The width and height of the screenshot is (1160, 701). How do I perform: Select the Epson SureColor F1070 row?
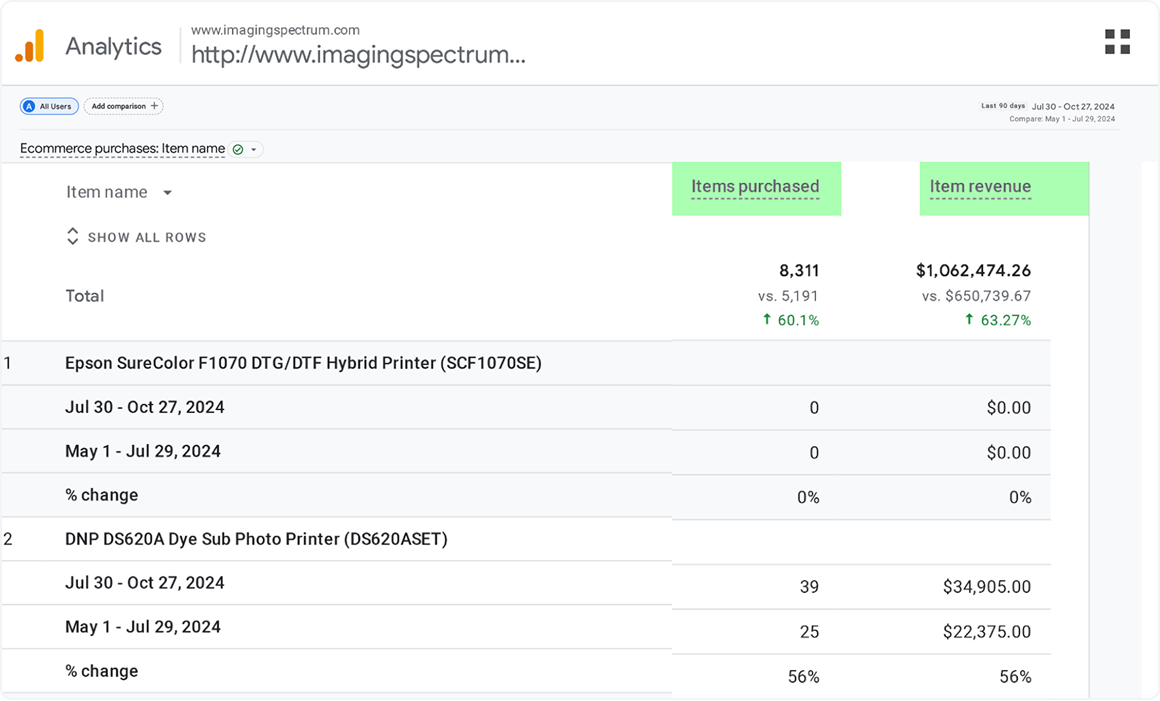(303, 363)
